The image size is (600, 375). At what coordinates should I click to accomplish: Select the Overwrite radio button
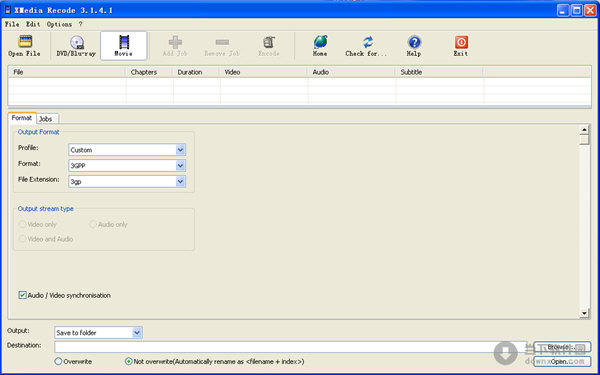point(58,361)
